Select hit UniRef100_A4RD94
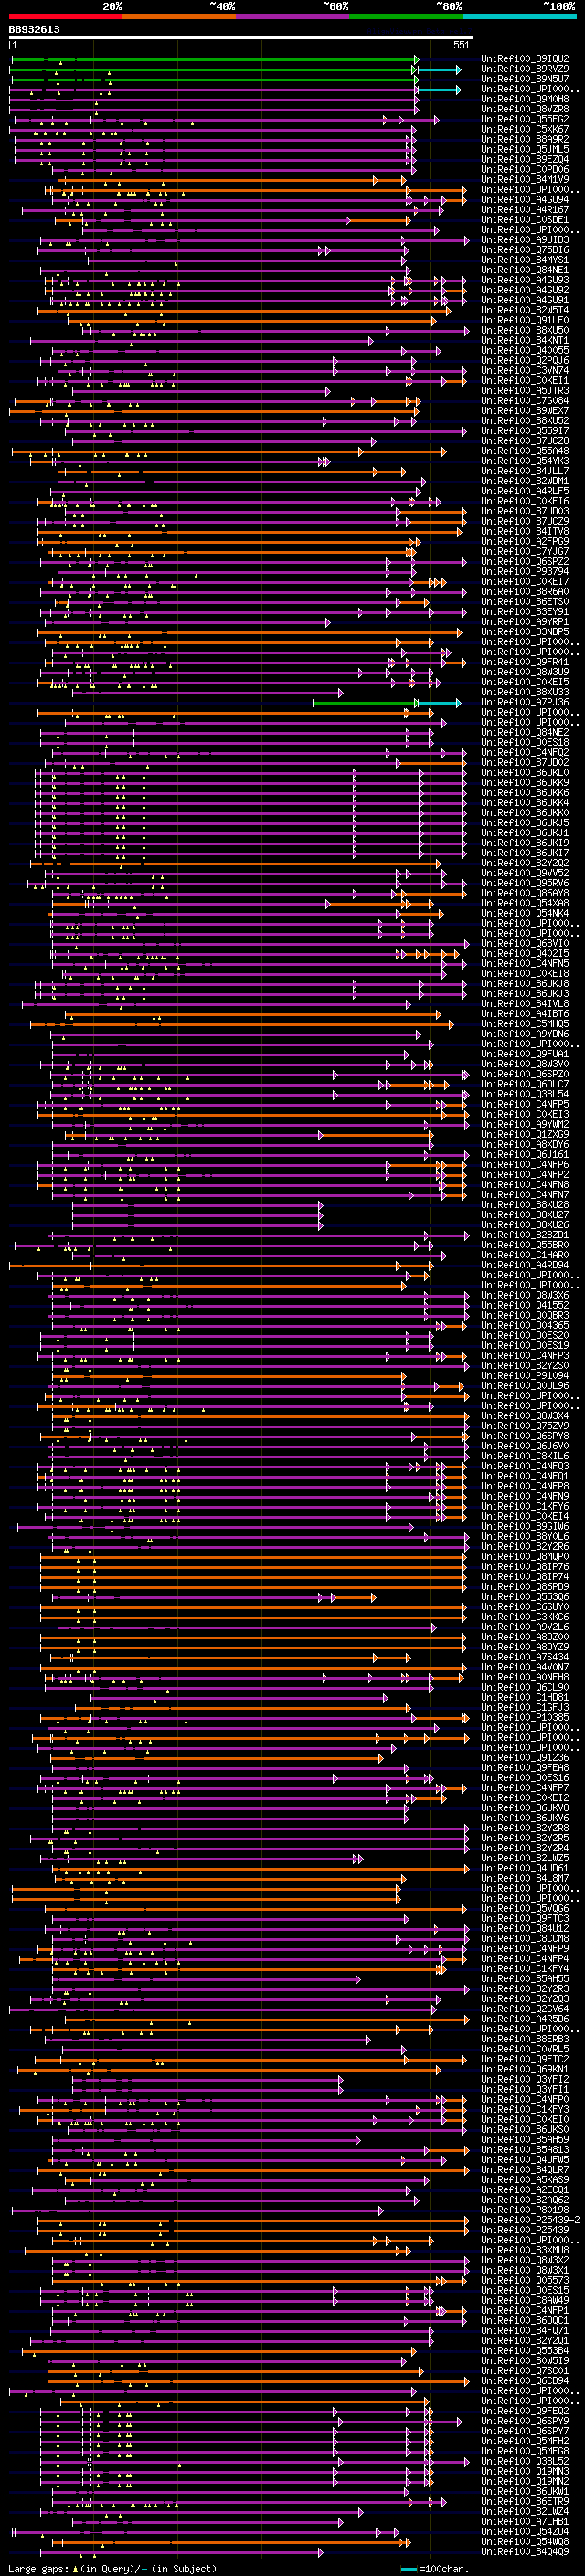The width and height of the screenshot is (585, 2576). [525, 1265]
